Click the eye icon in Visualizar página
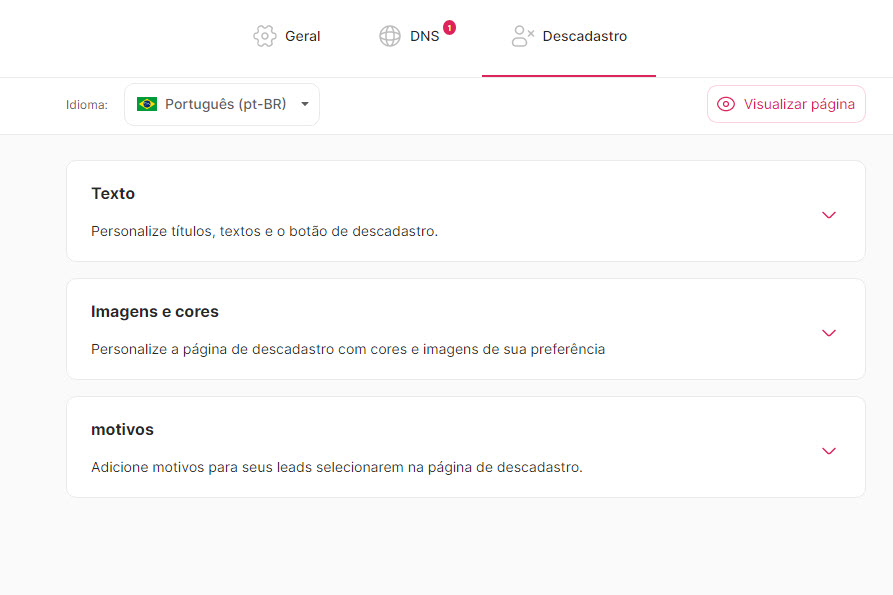893x595 pixels. pyautogui.click(x=726, y=104)
